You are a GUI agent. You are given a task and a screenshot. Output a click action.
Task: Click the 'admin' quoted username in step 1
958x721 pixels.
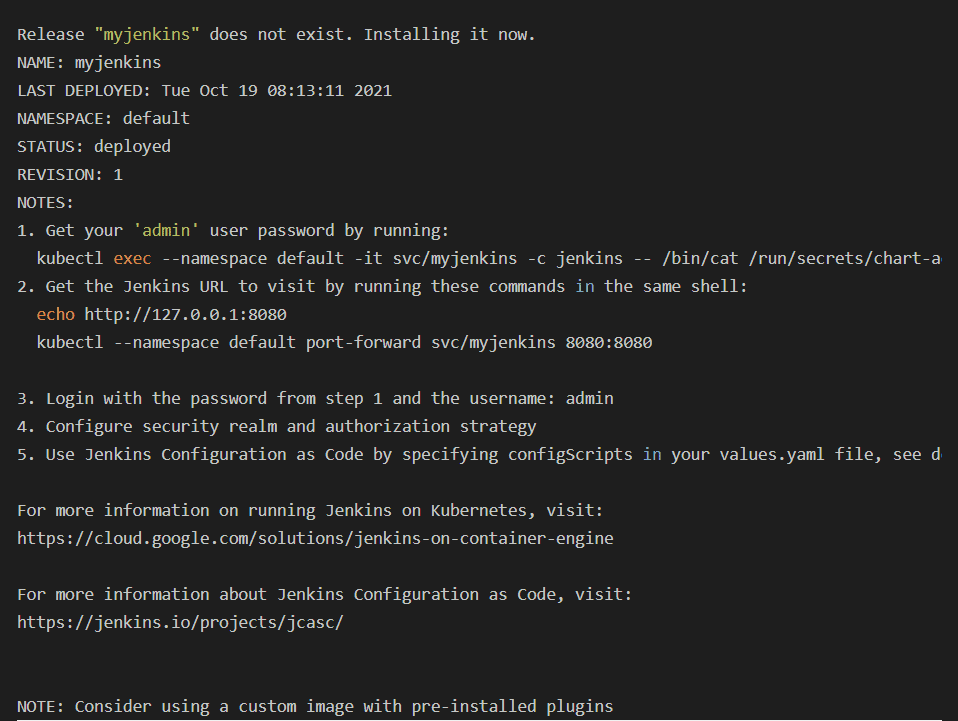tap(166, 230)
